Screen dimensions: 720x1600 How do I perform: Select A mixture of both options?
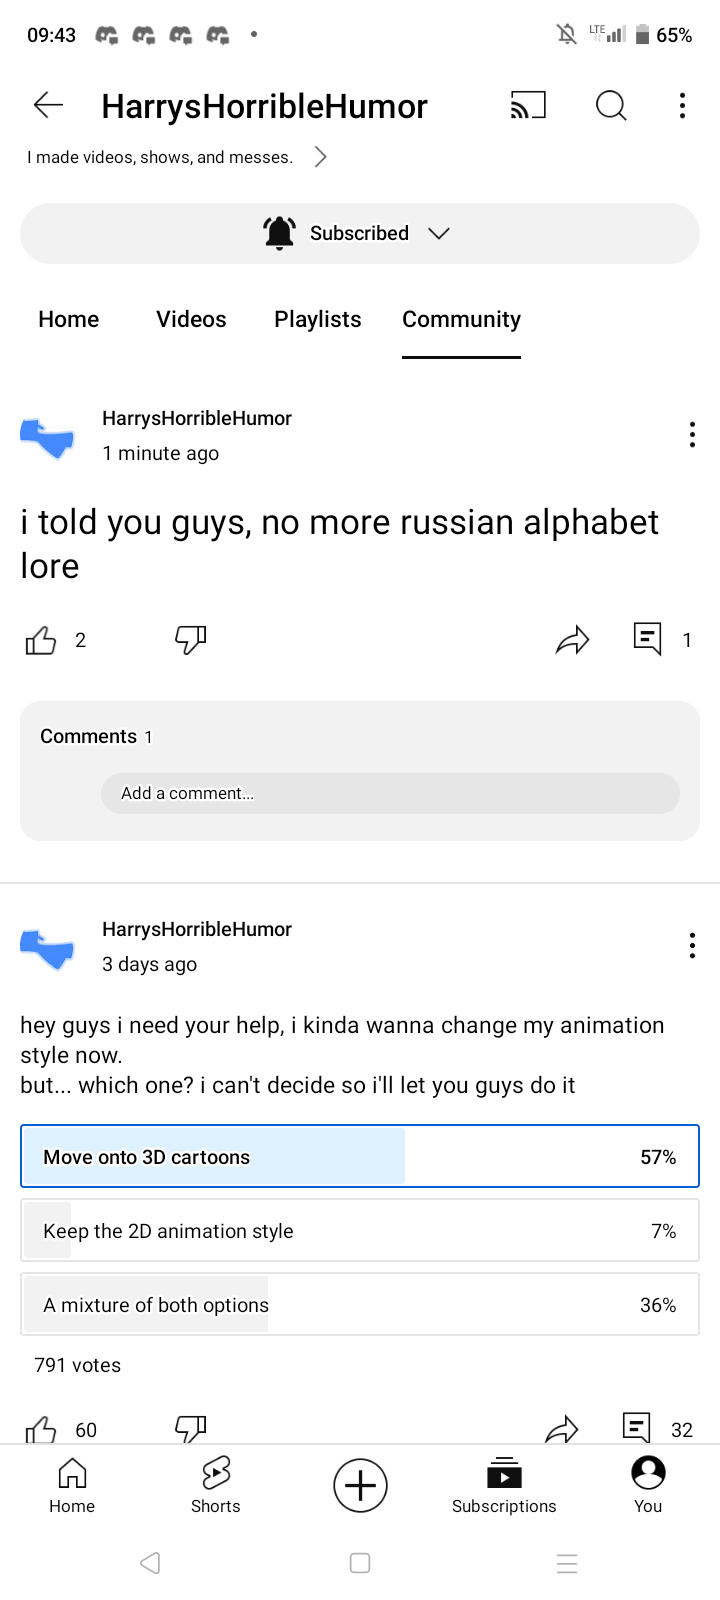pos(360,1305)
